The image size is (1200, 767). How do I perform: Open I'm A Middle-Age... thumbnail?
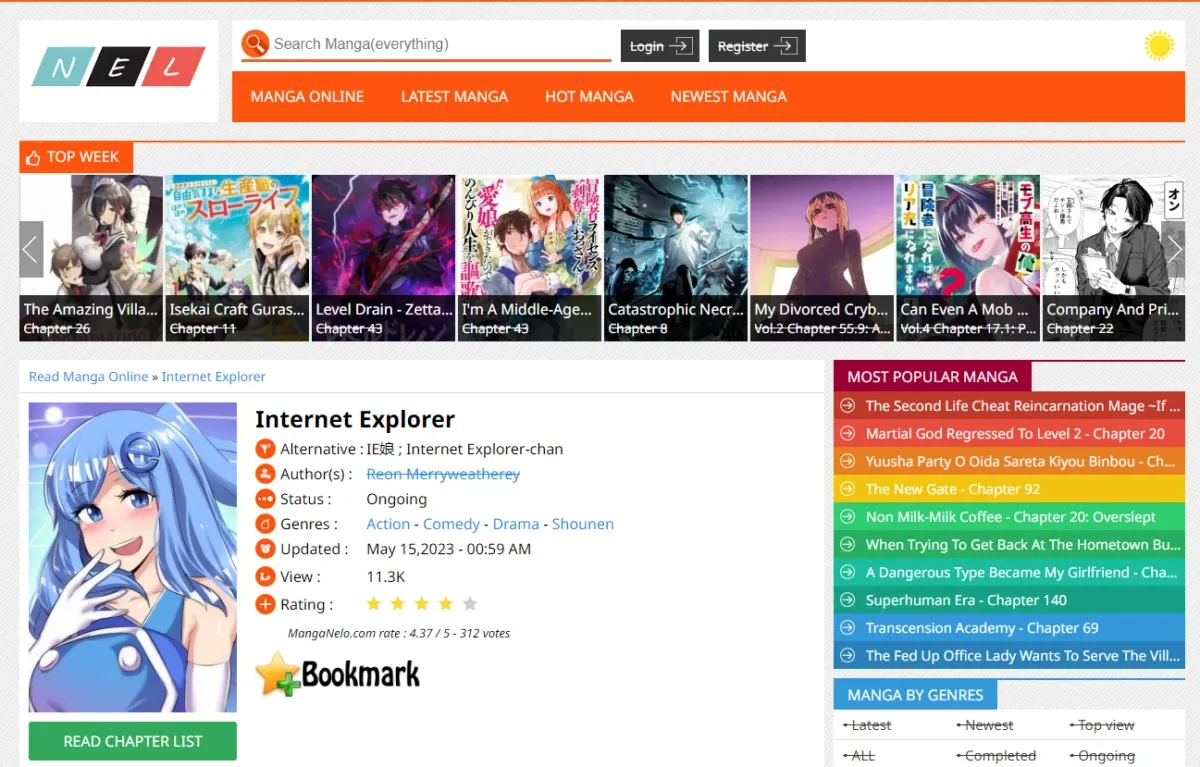pos(530,258)
